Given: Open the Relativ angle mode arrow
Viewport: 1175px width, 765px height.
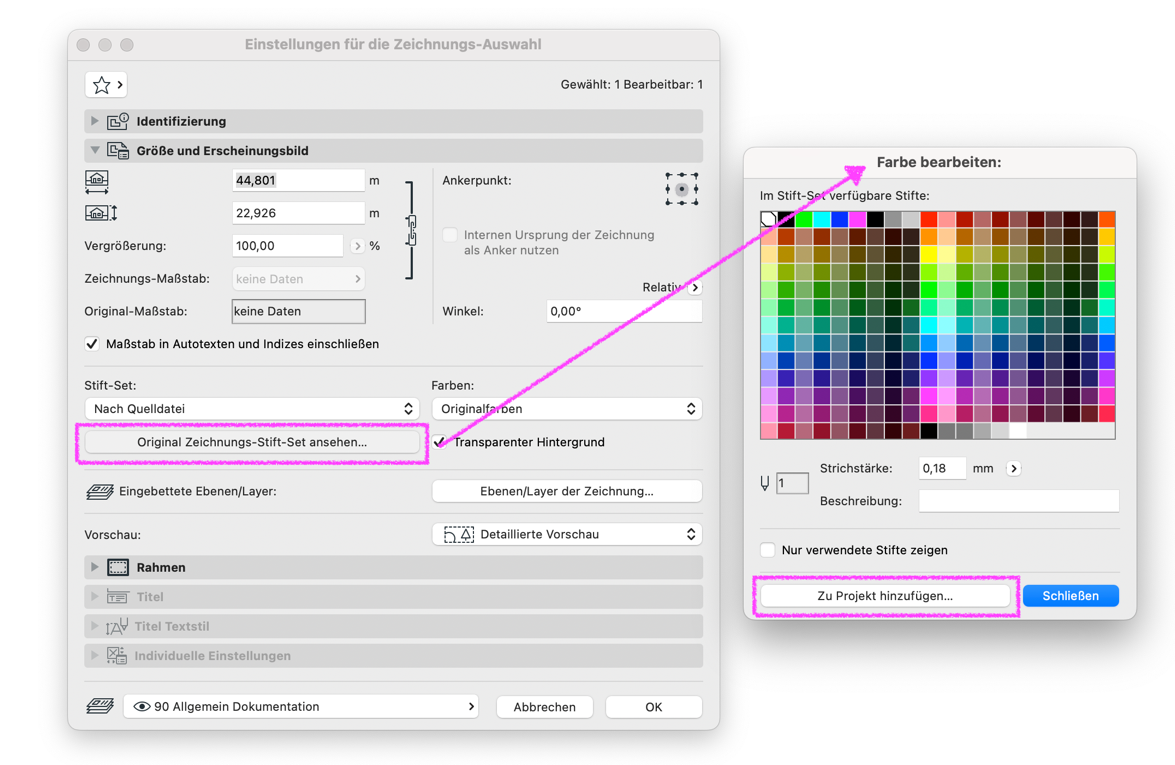Looking at the screenshot, I should (x=695, y=288).
